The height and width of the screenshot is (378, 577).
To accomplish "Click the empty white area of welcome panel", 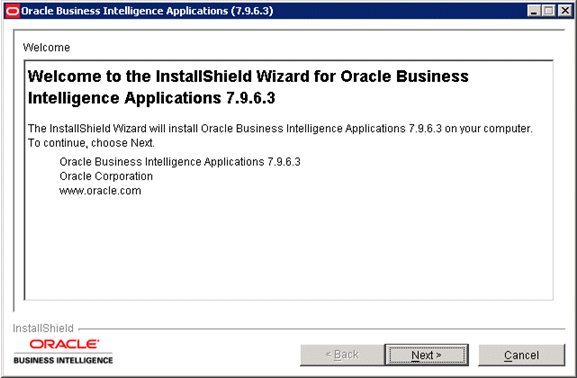I will (x=288, y=250).
